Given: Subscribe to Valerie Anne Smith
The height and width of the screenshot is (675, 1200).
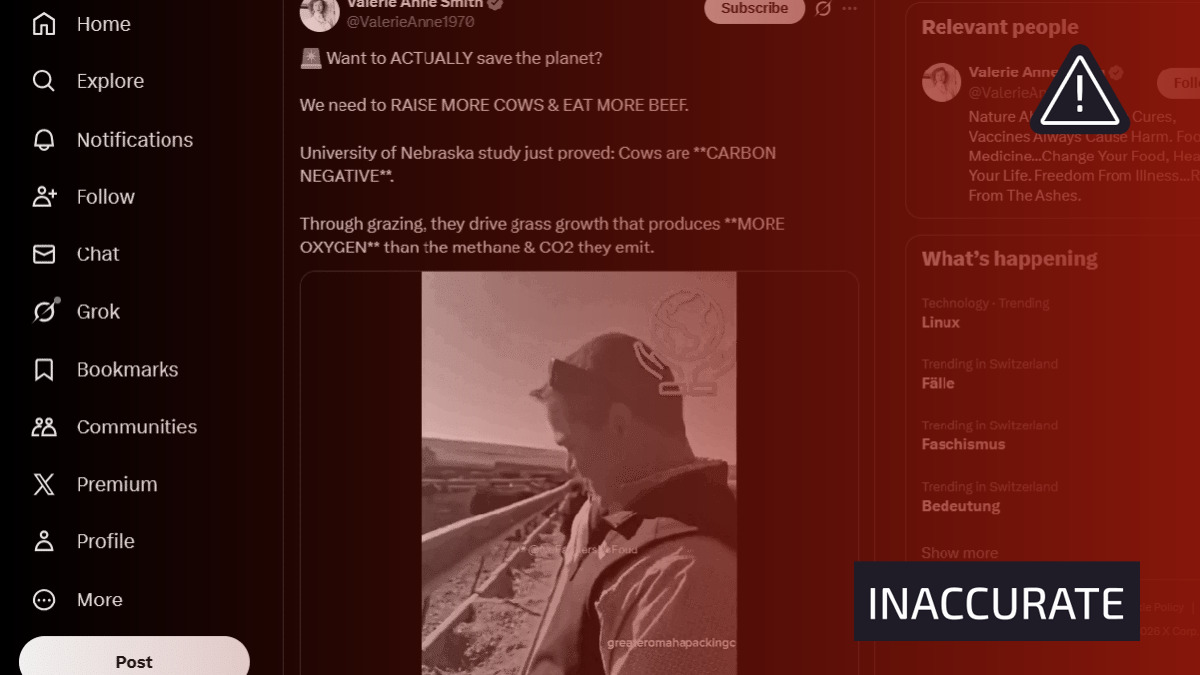Looking at the screenshot, I should click(x=755, y=9).
